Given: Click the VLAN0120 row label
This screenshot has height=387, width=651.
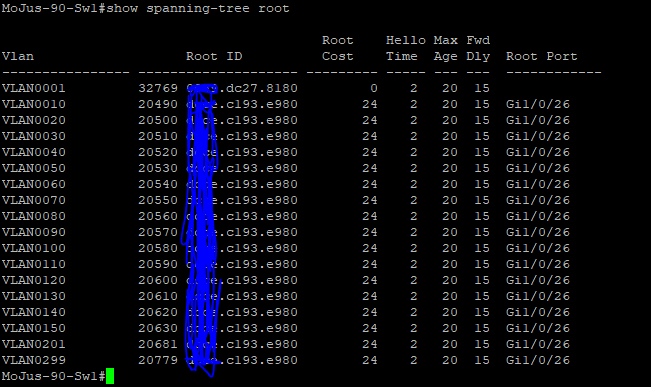Looking at the screenshot, I should pyautogui.click(x=34, y=280).
